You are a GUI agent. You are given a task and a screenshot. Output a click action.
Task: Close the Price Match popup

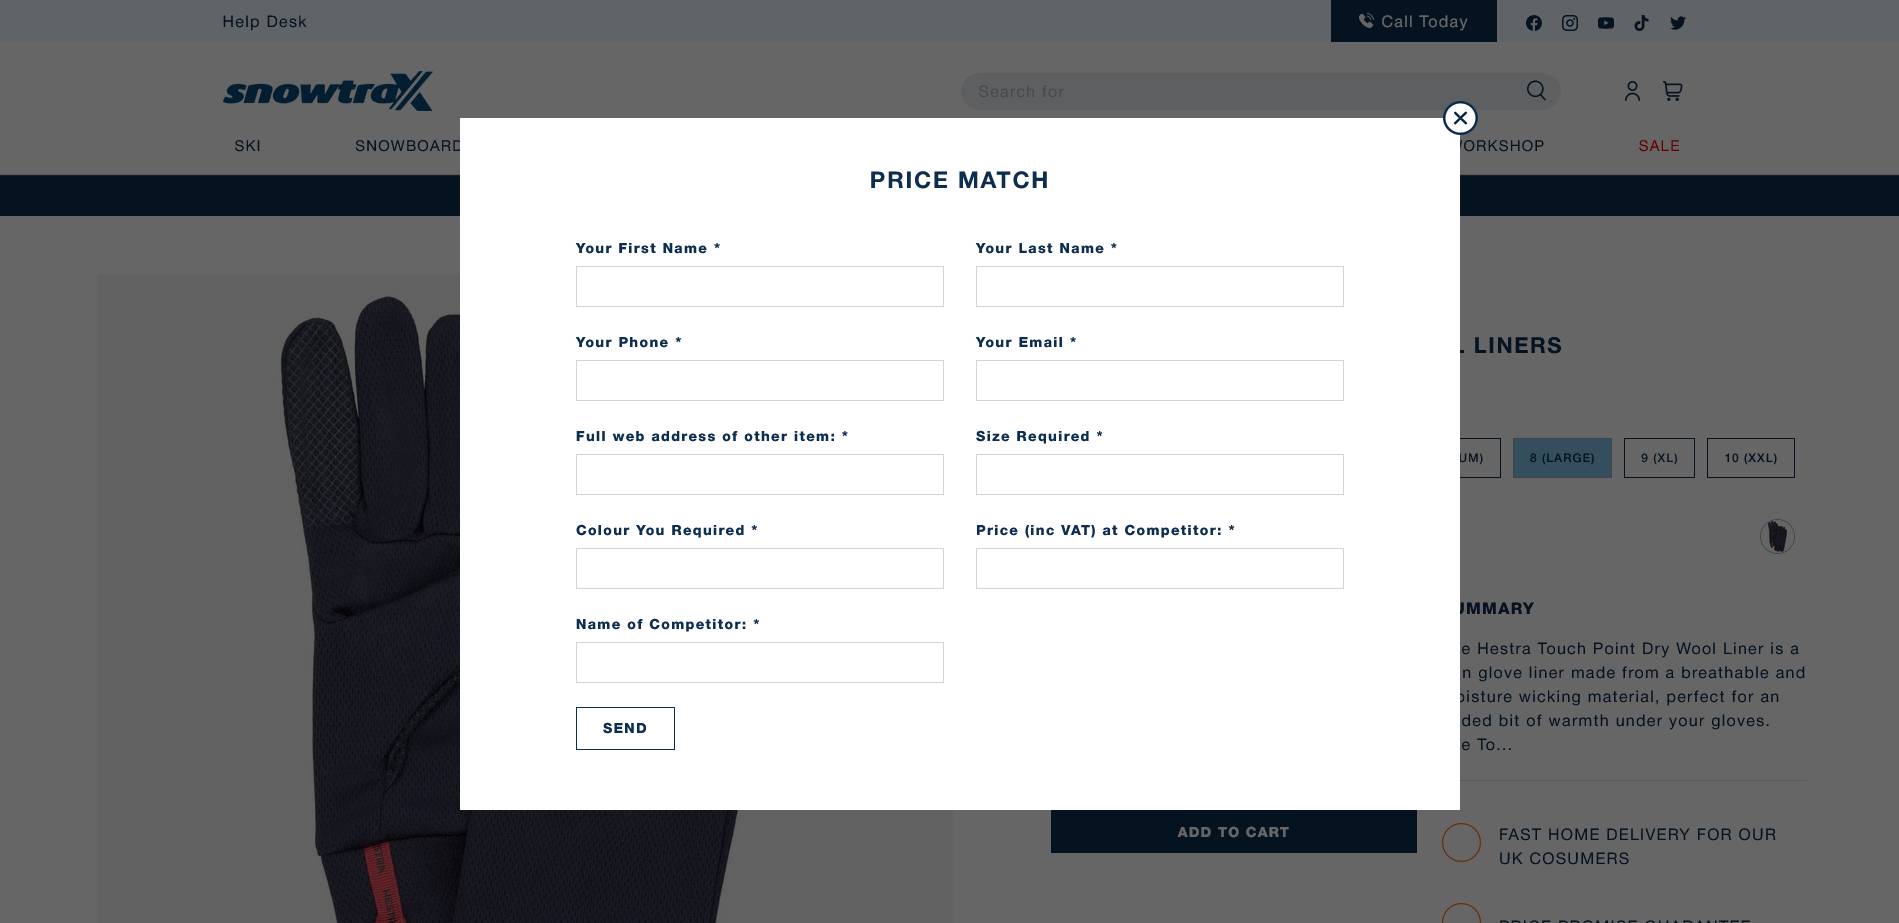coord(1460,118)
